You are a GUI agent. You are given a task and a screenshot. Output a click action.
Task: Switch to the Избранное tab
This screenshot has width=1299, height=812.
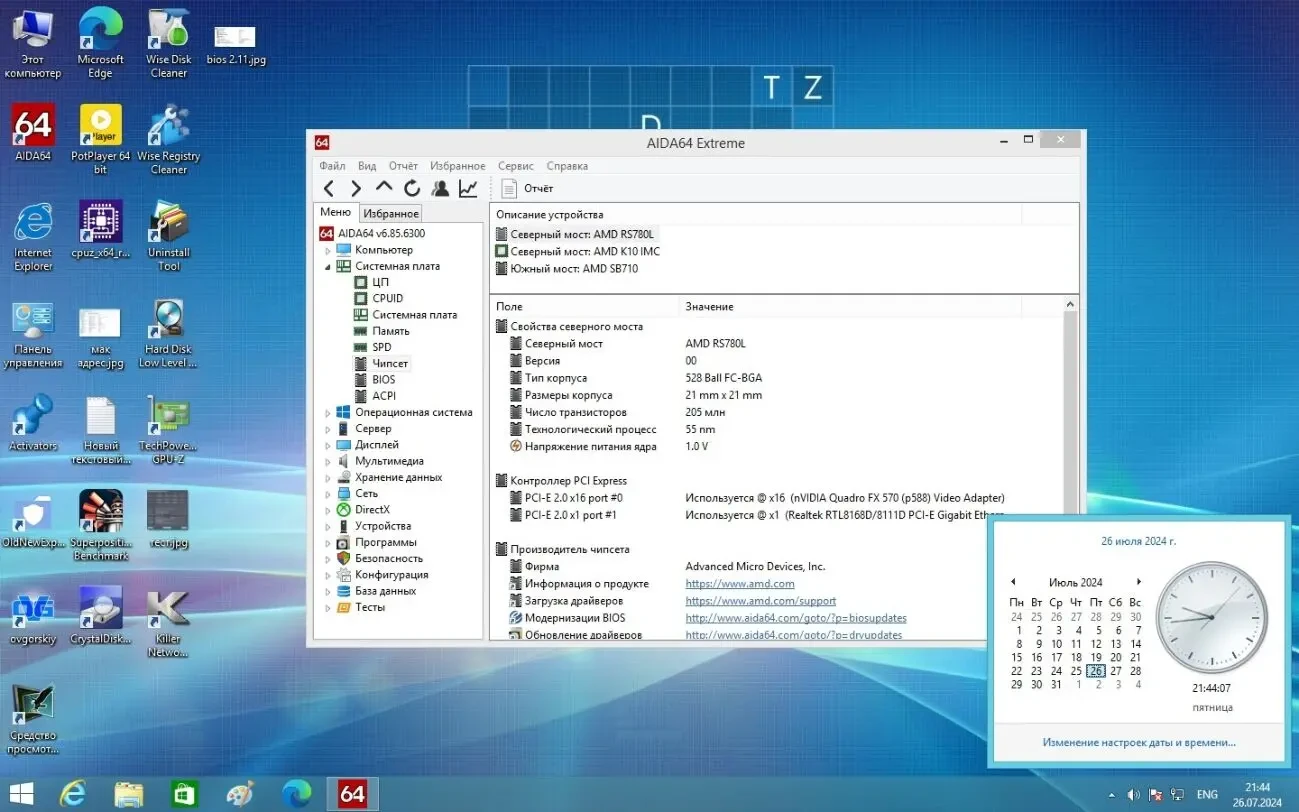click(390, 213)
